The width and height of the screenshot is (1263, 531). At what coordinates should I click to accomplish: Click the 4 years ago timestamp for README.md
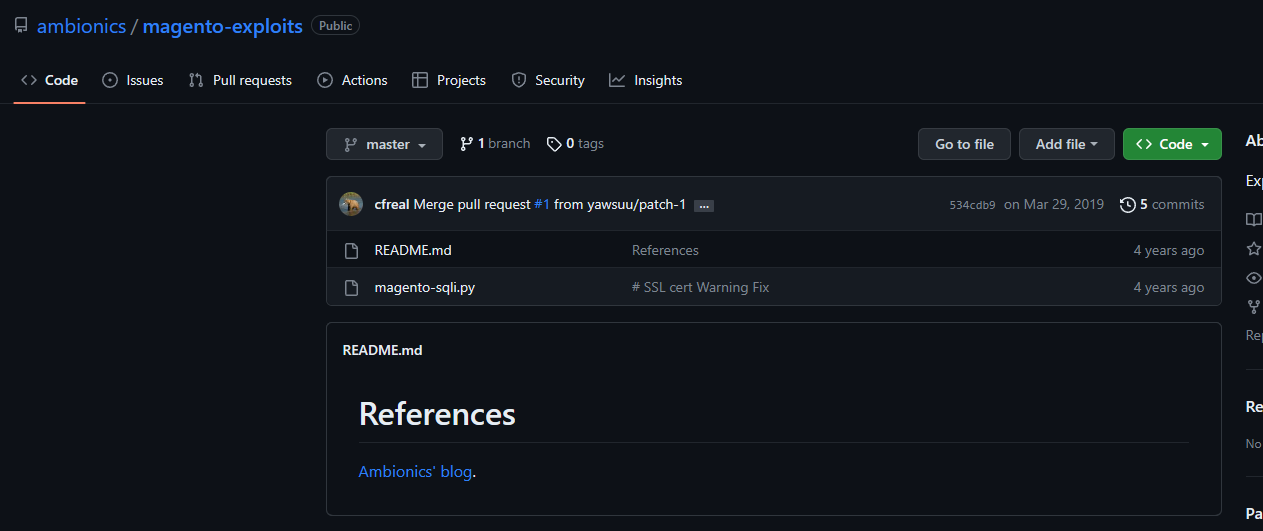click(1168, 250)
